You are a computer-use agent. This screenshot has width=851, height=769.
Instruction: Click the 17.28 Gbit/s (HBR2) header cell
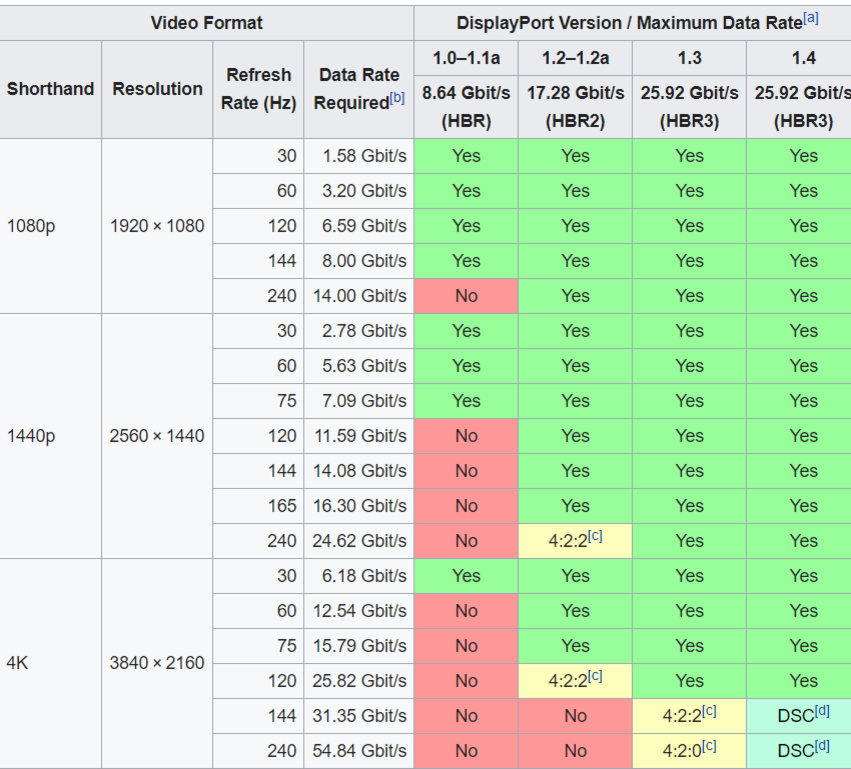point(575,107)
